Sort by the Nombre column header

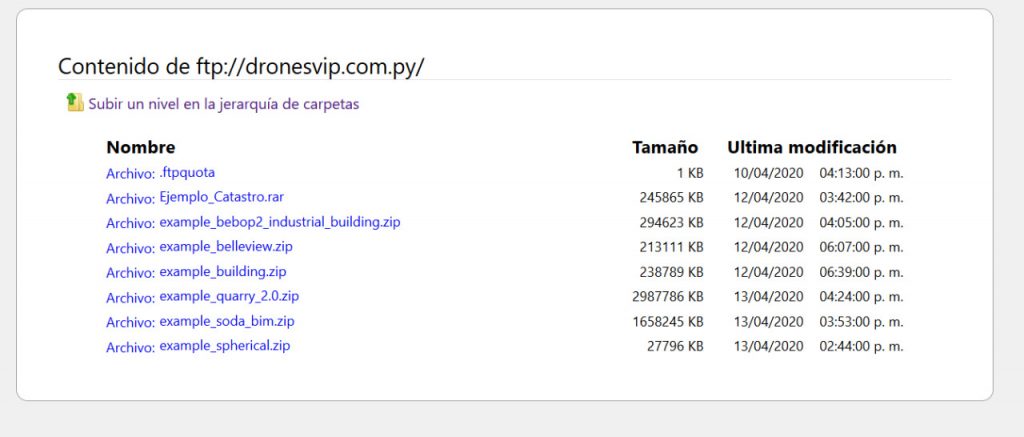click(141, 147)
